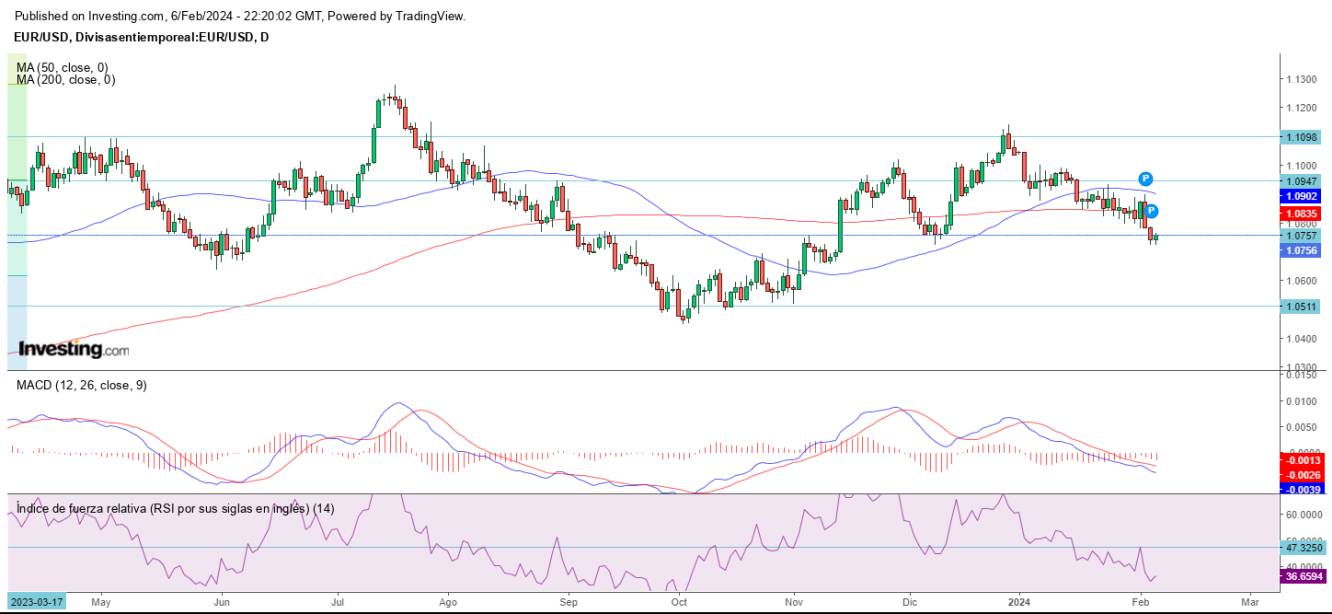Click the 1.1200 tick on price scale
The height and width of the screenshot is (614, 1332).
[x=1303, y=108]
